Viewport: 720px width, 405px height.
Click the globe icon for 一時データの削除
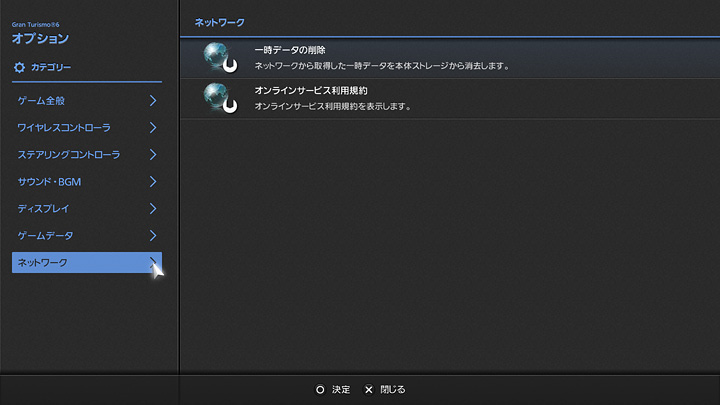(218, 57)
